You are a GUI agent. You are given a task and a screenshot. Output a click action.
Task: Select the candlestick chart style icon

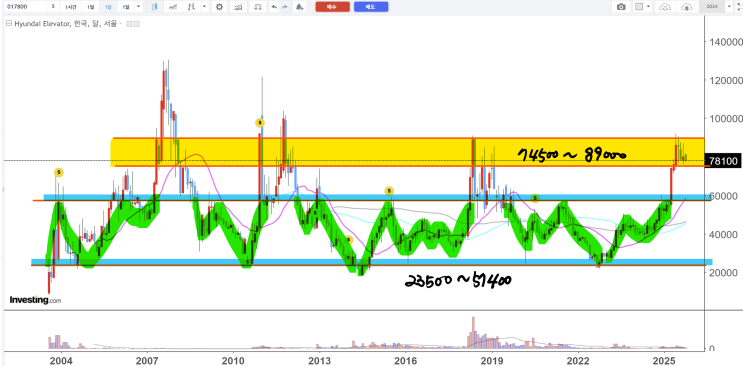click(x=154, y=7)
